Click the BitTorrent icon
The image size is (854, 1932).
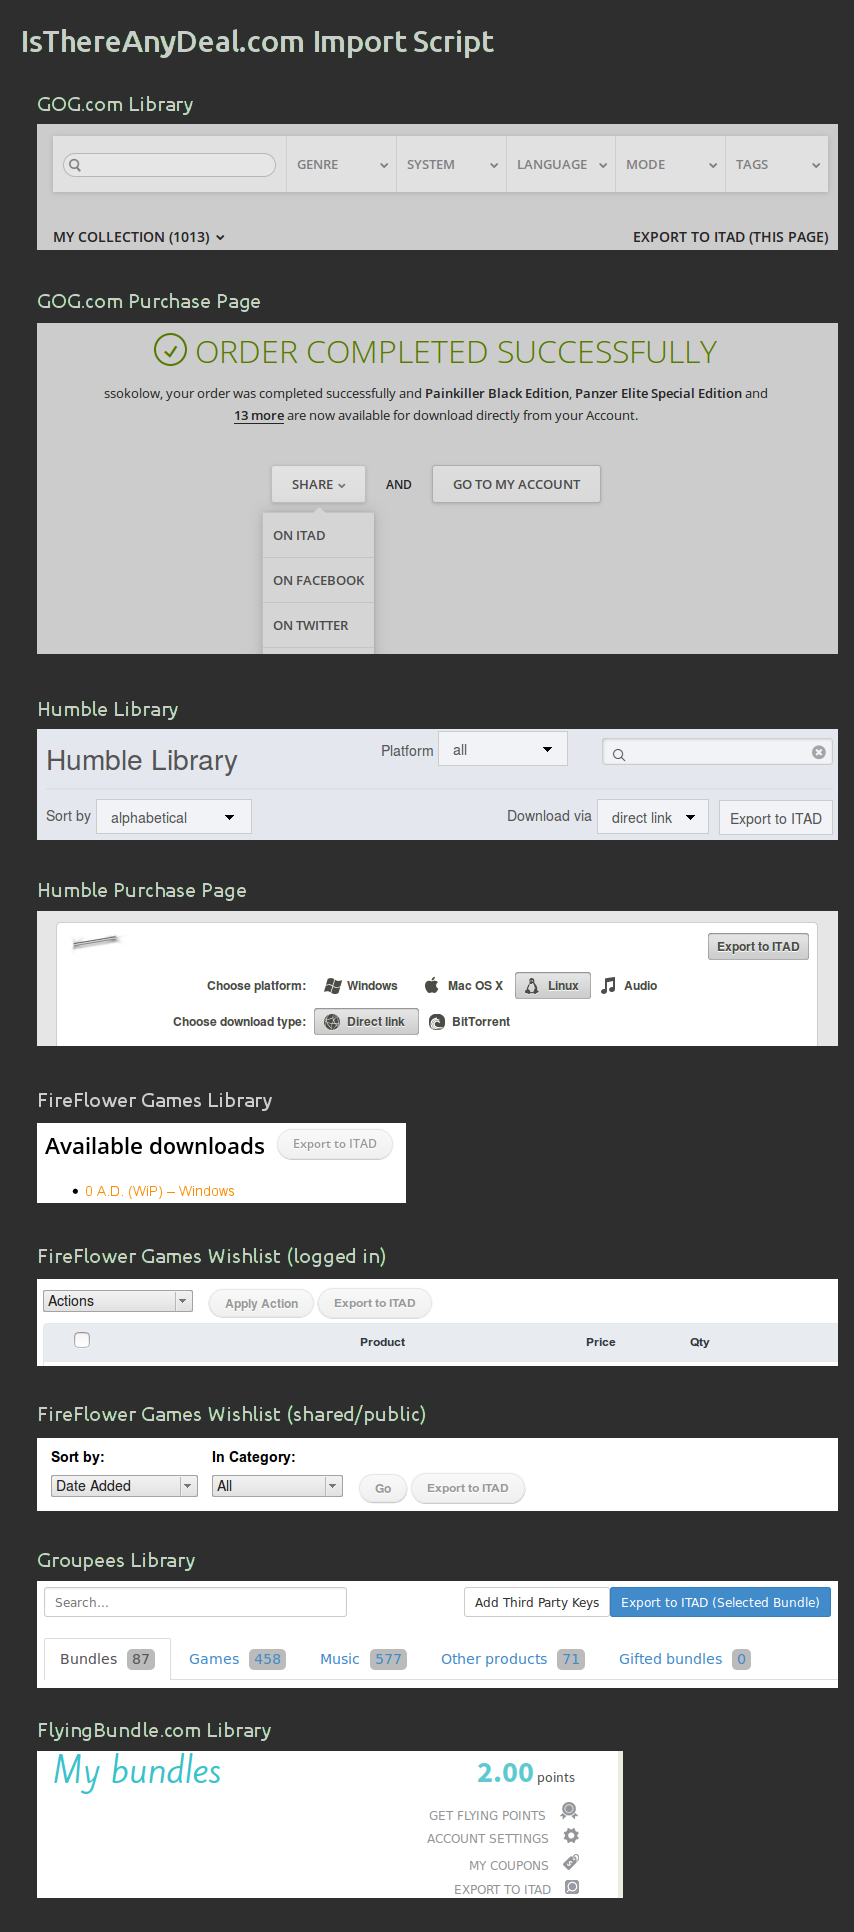pos(437,1022)
